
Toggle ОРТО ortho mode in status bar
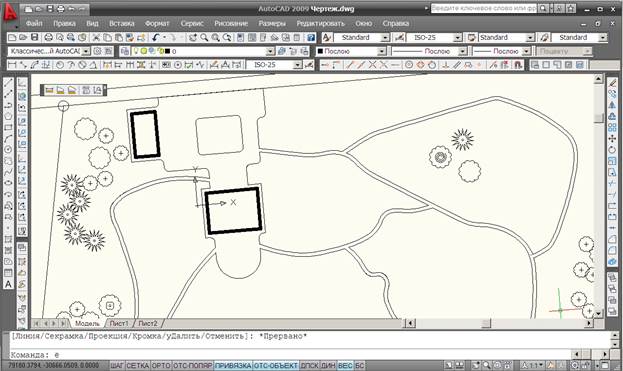[x=161, y=365]
